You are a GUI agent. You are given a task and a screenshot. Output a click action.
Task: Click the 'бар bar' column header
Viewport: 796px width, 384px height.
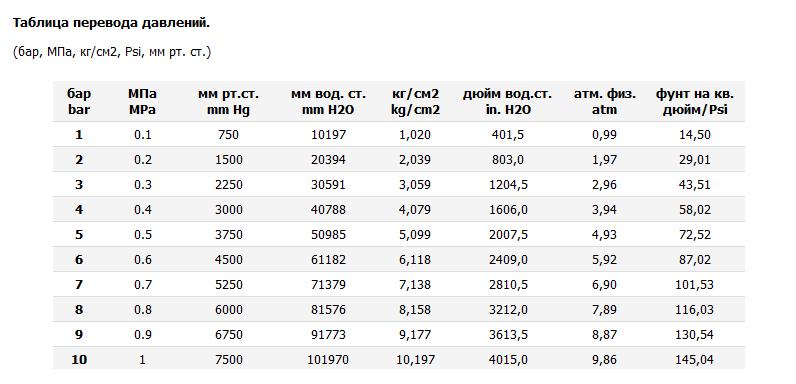(79, 102)
